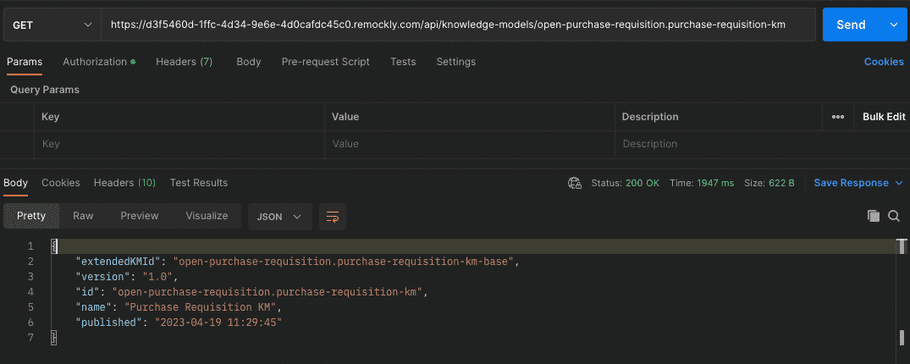This screenshot has height=364, width=910.
Task: Click the response vertical scrollbar
Action: click(902, 291)
